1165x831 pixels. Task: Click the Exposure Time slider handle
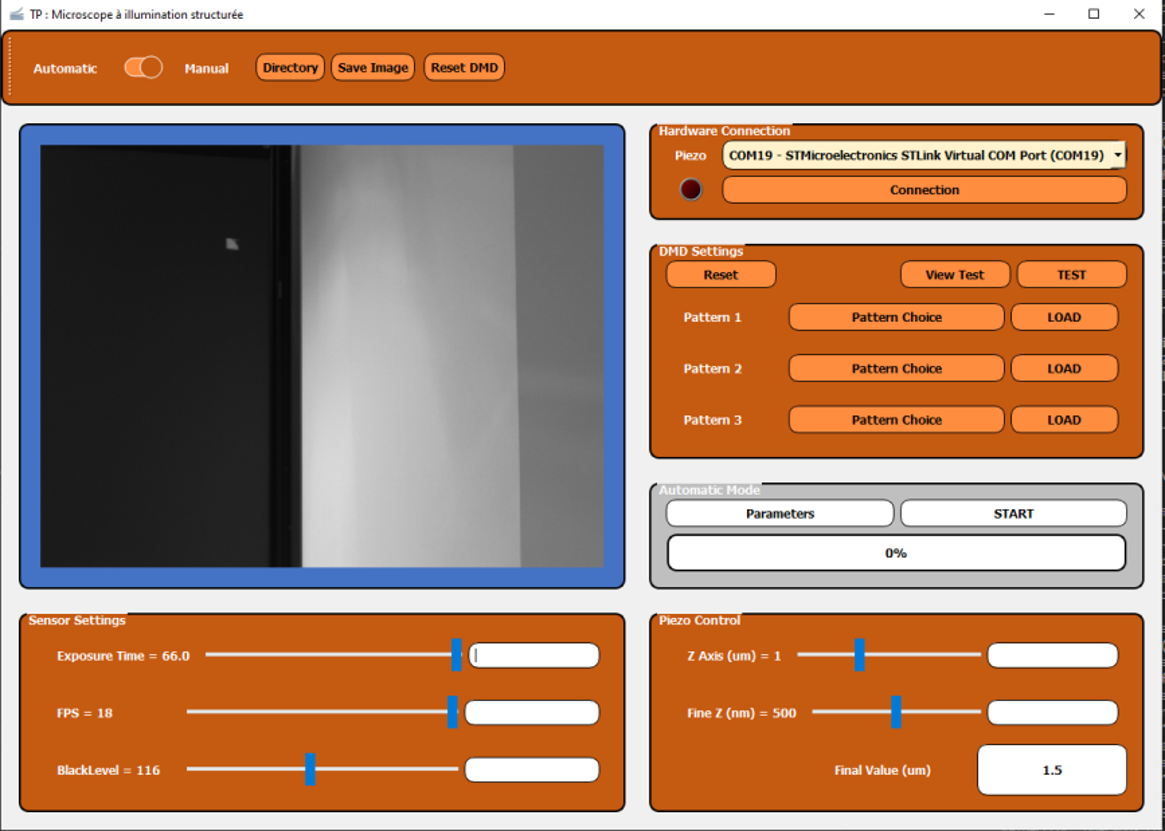click(456, 655)
